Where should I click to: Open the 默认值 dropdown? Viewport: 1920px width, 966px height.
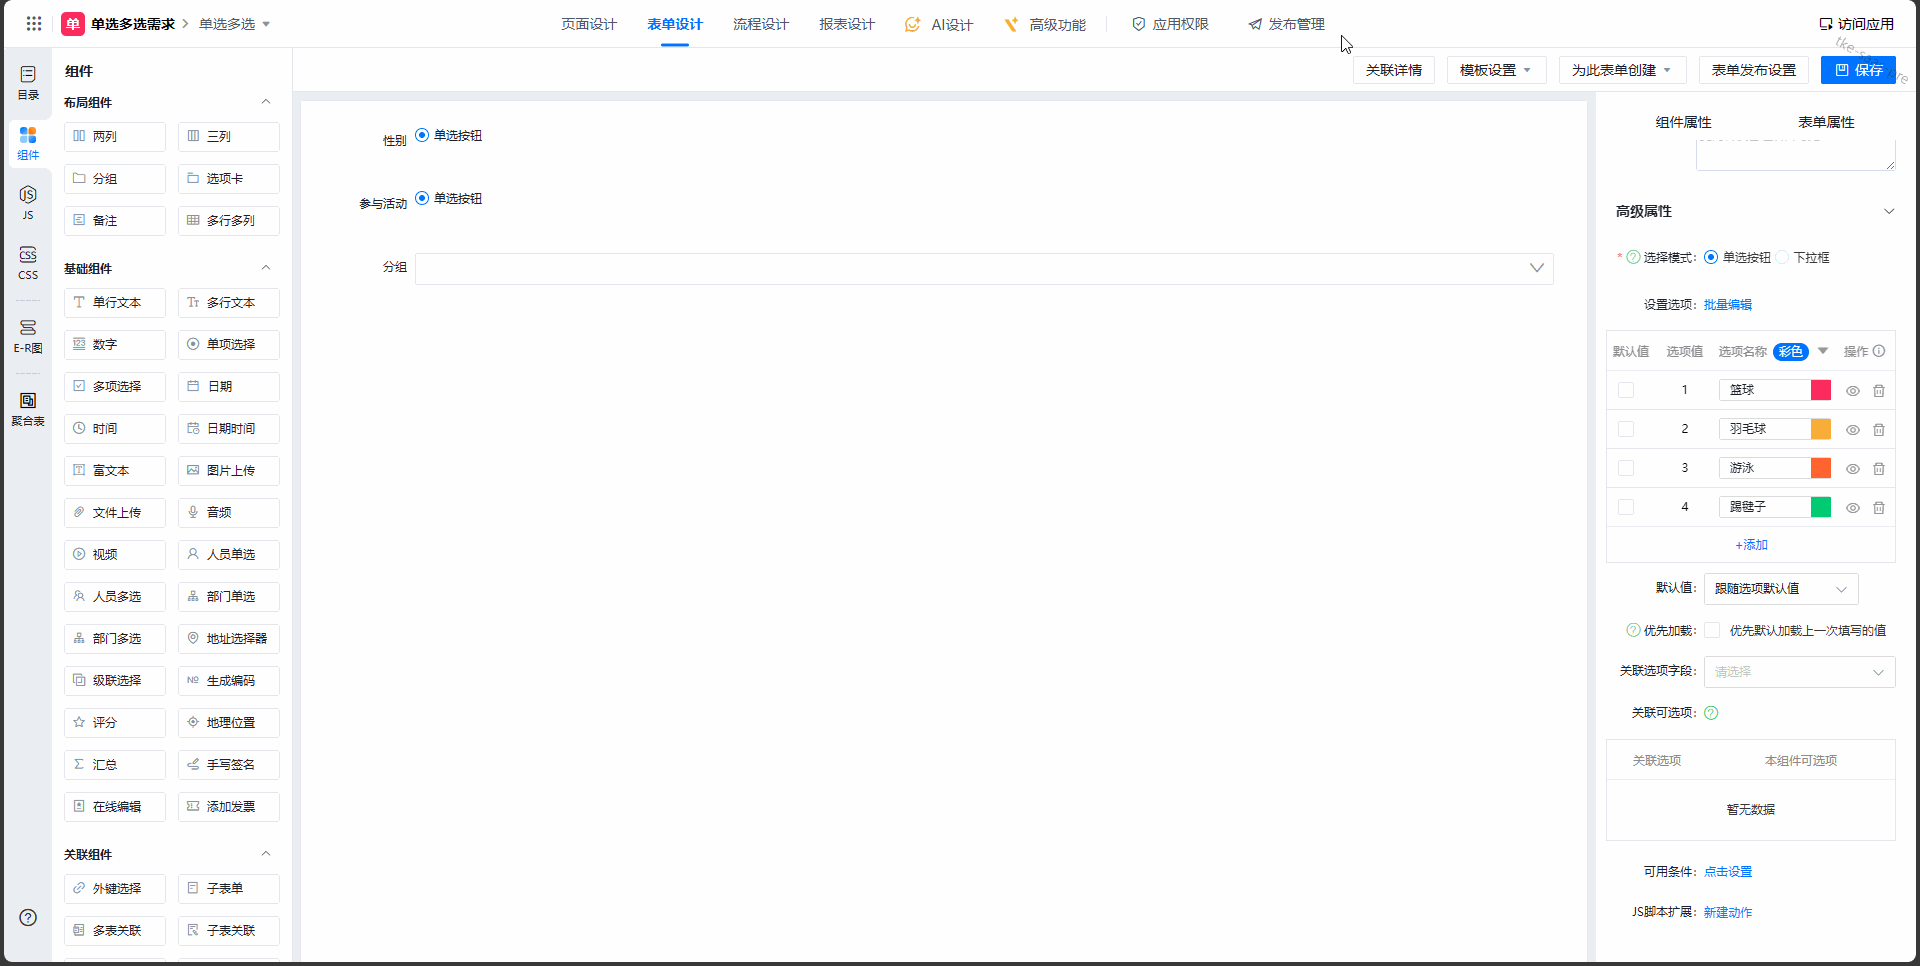[x=1780, y=589]
